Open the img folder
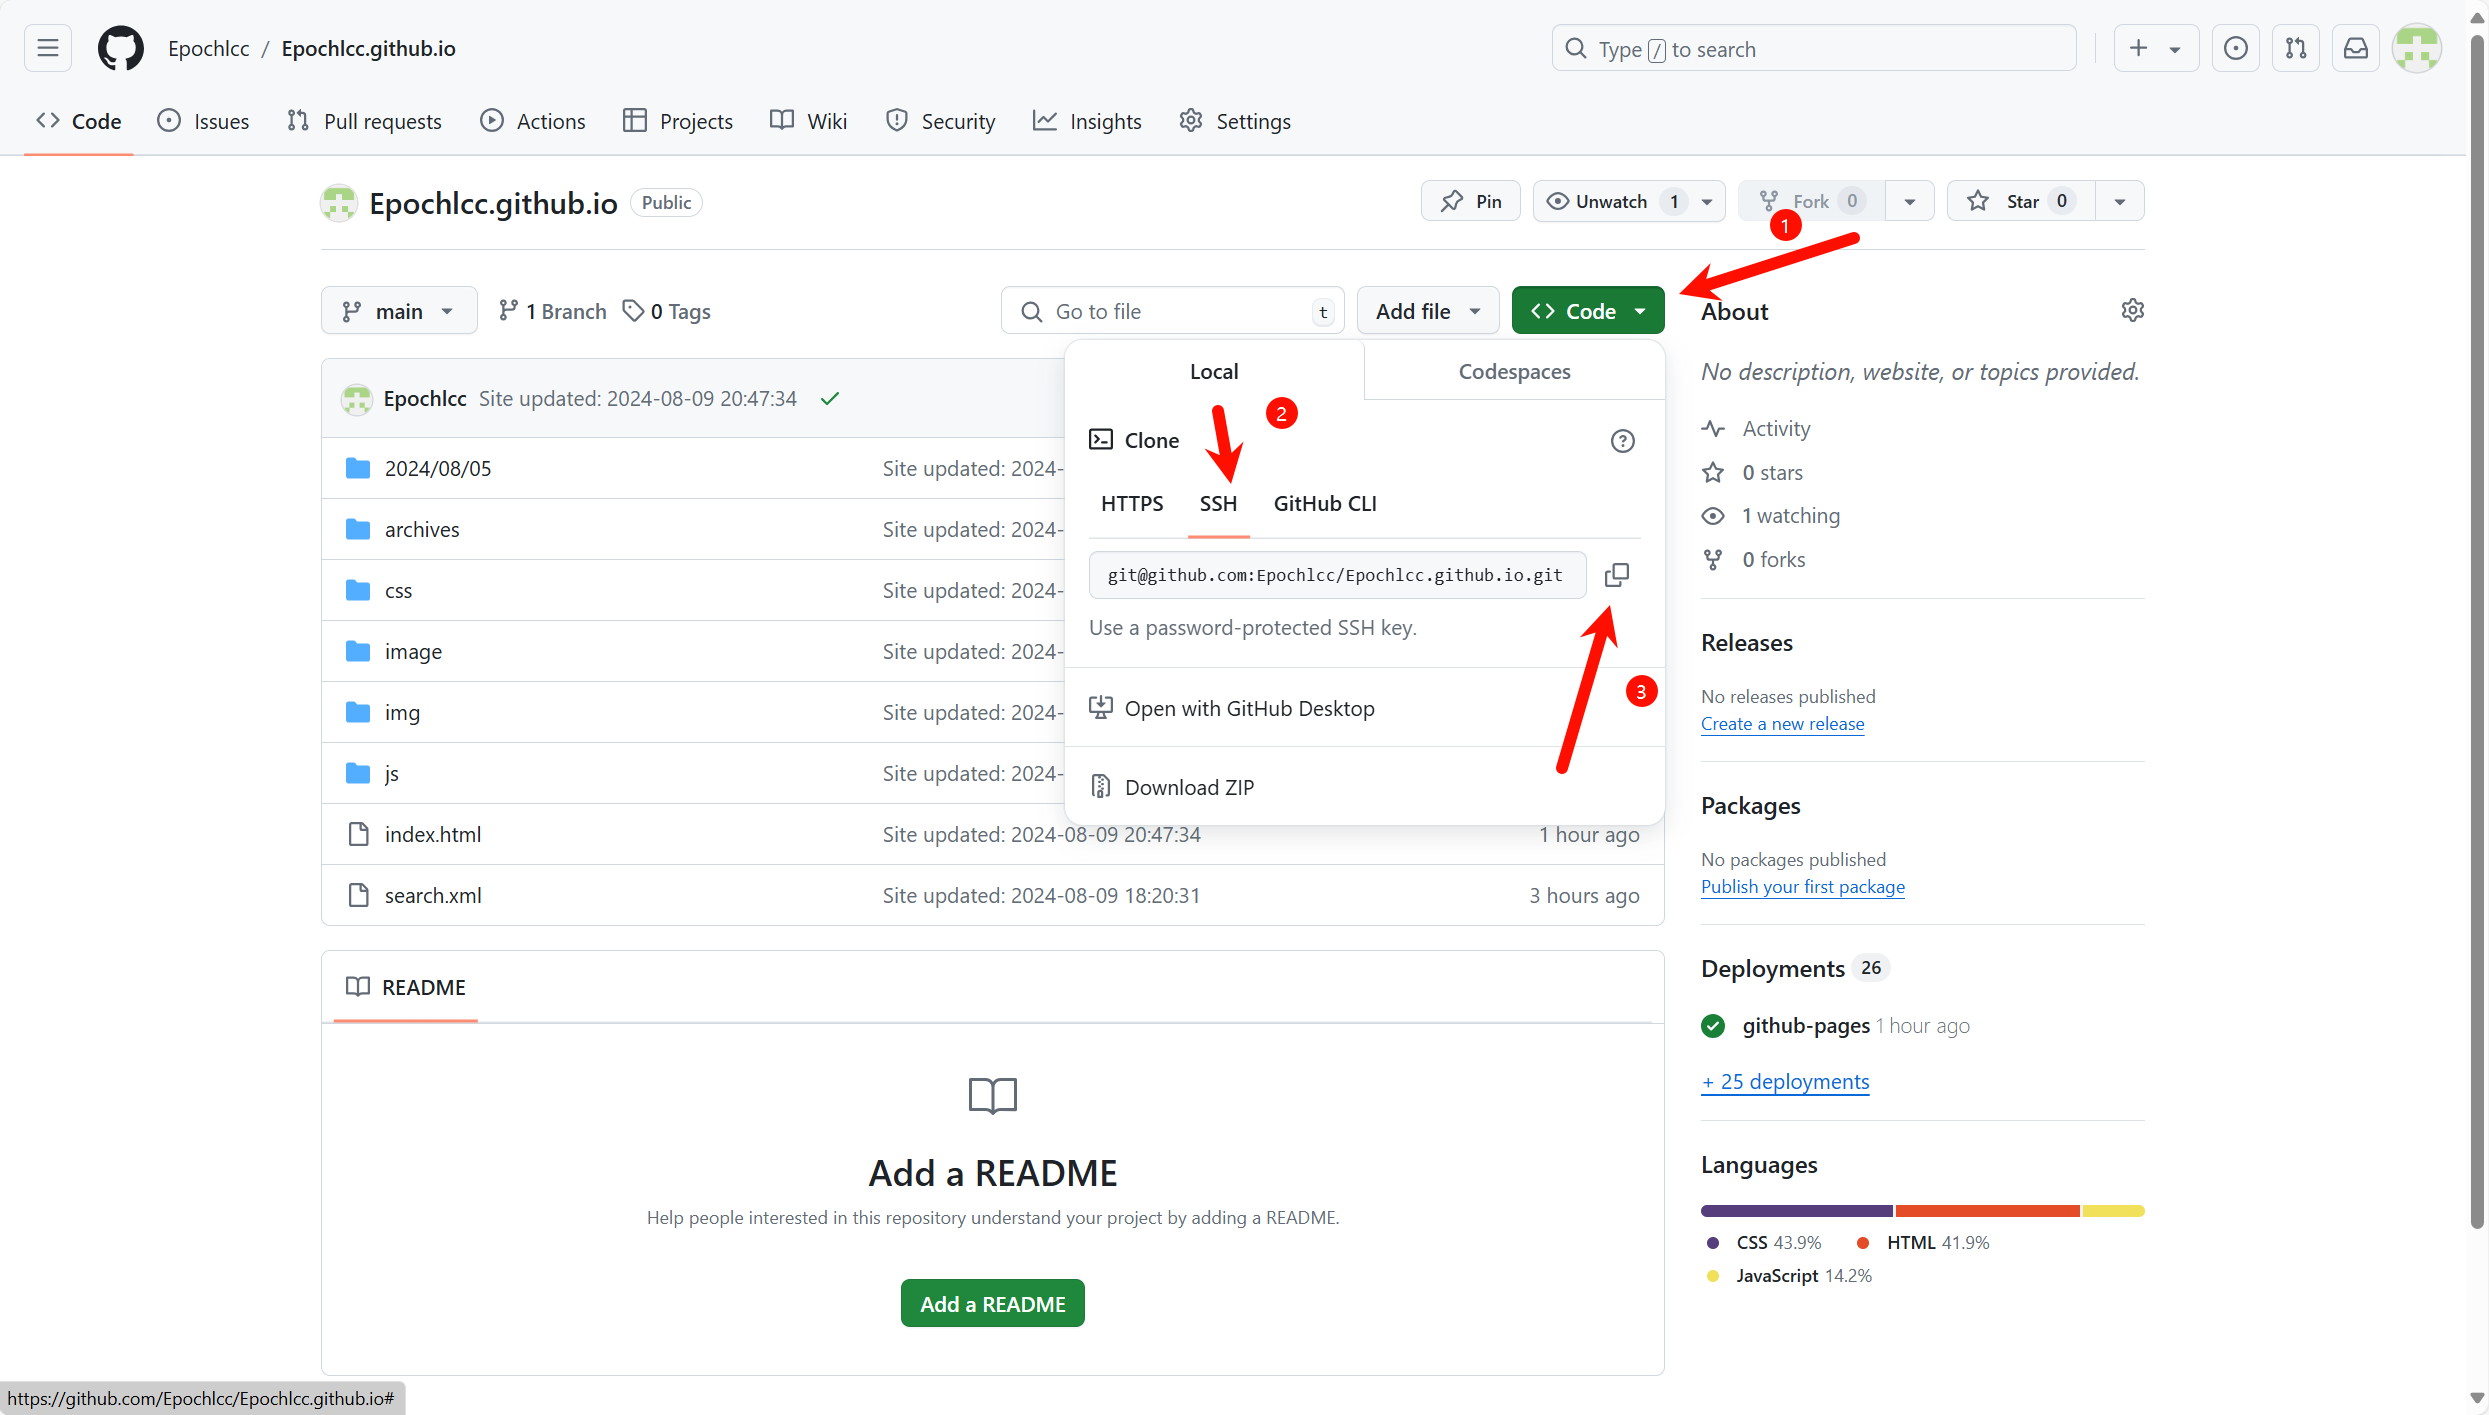This screenshot has width=2489, height=1415. 402,712
